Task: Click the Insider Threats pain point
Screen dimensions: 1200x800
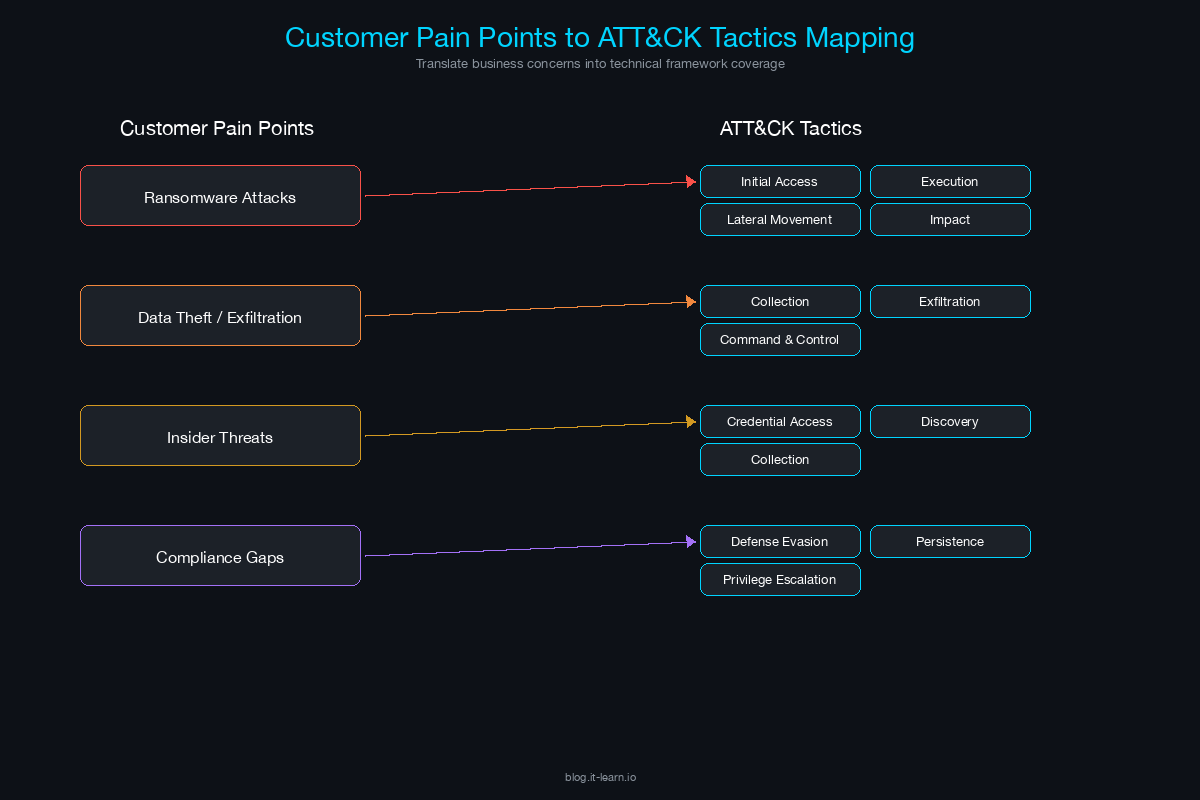Action: pos(220,435)
